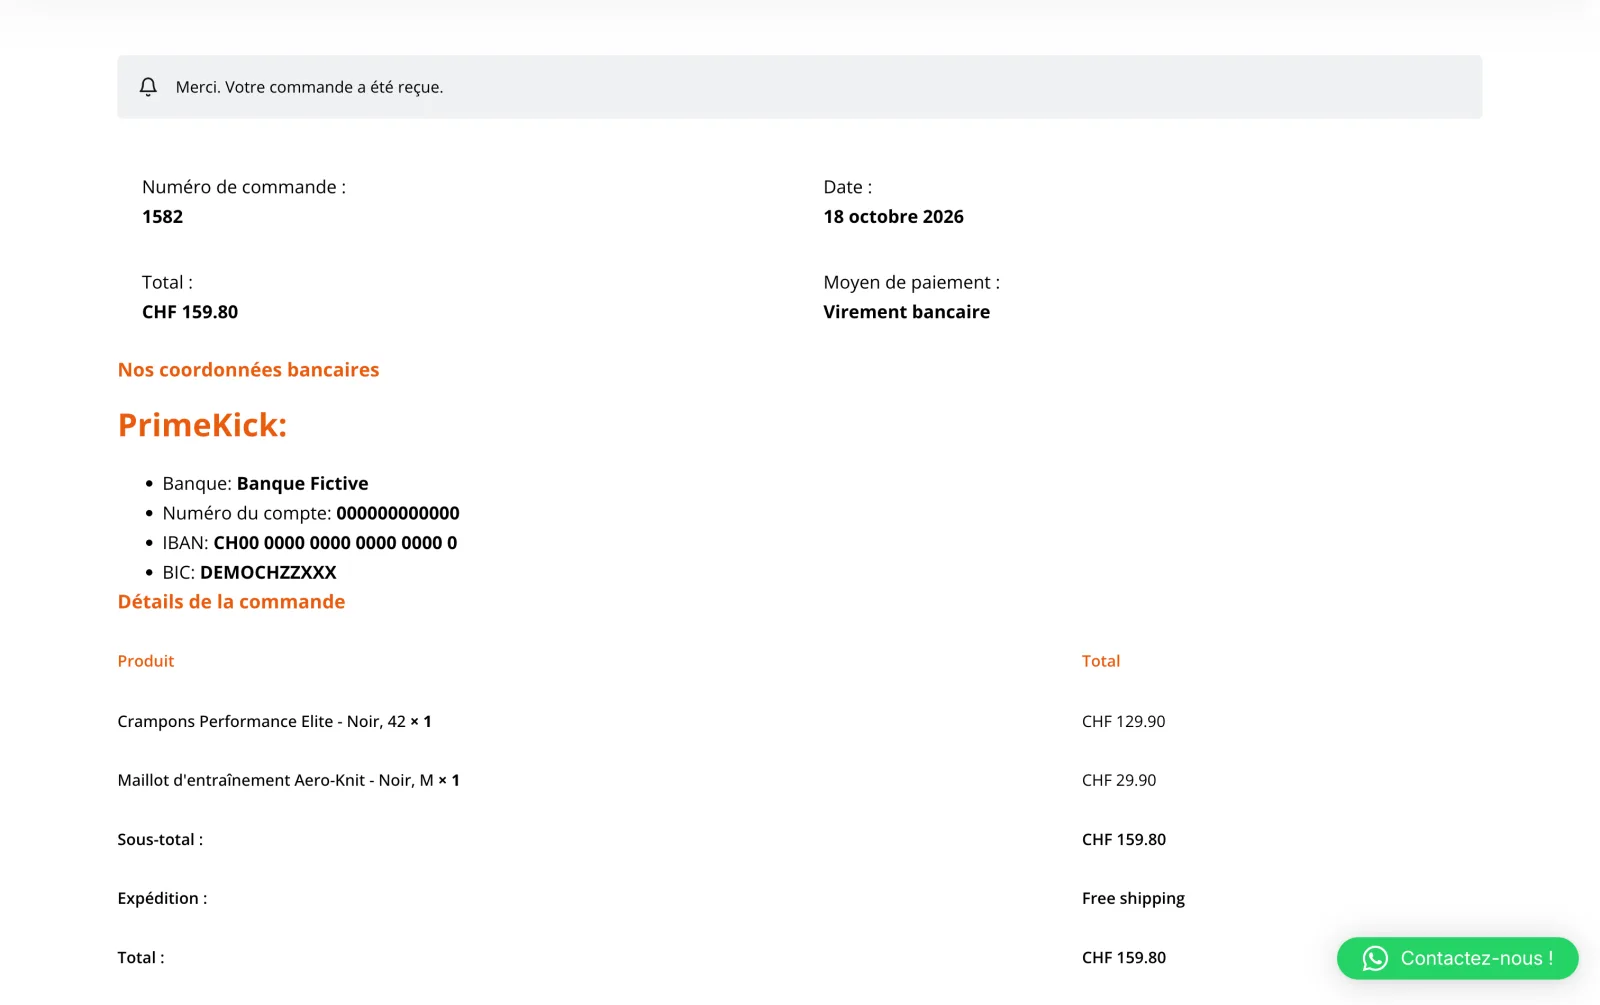1600x1005 pixels.
Task: Select the IBAN CH00 value
Action: [x=335, y=543]
